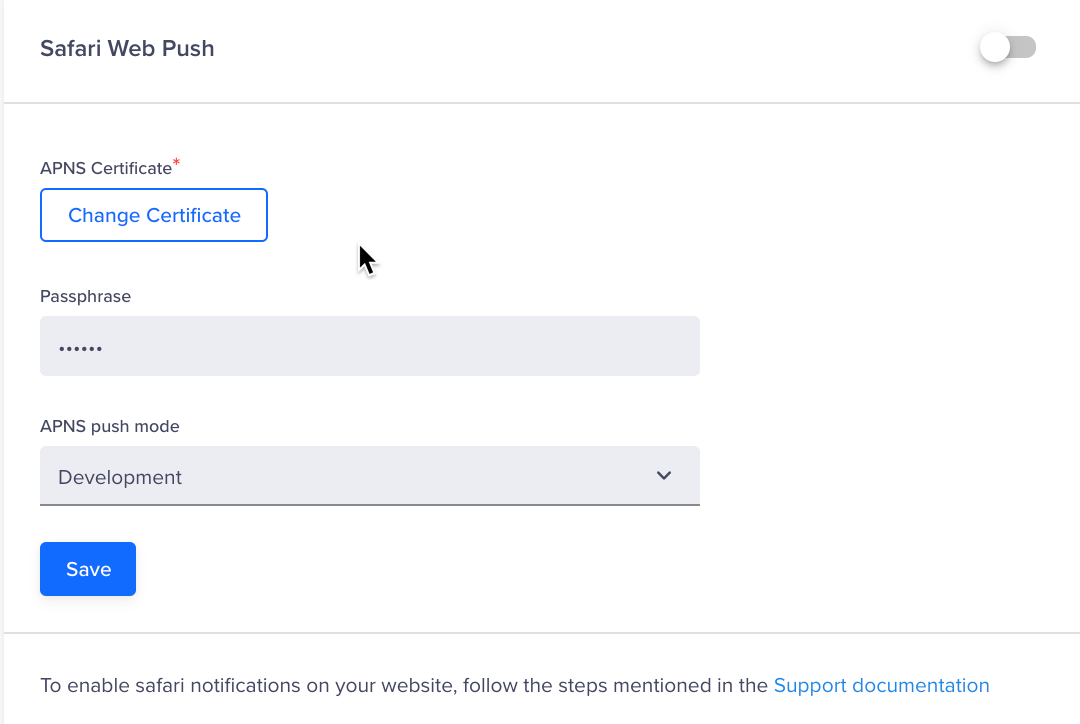The image size is (1080, 724).
Task: Click the red required asterisk beside APNS Certificate
Action: click(177, 162)
